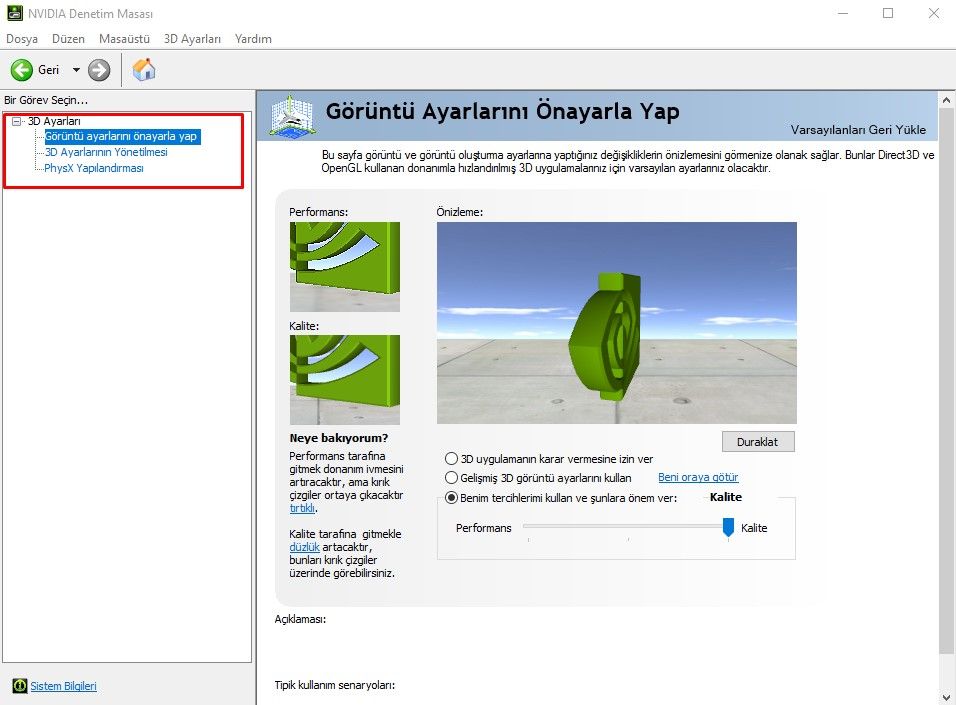Image resolution: width=956 pixels, height=705 pixels.
Task: Click the NVIDIA app icon in title bar
Action: pyautogui.click(x=14, y=13)
